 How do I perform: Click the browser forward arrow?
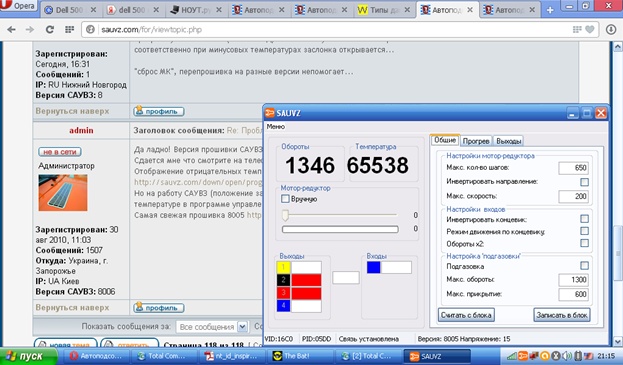(x=29, y=29)
